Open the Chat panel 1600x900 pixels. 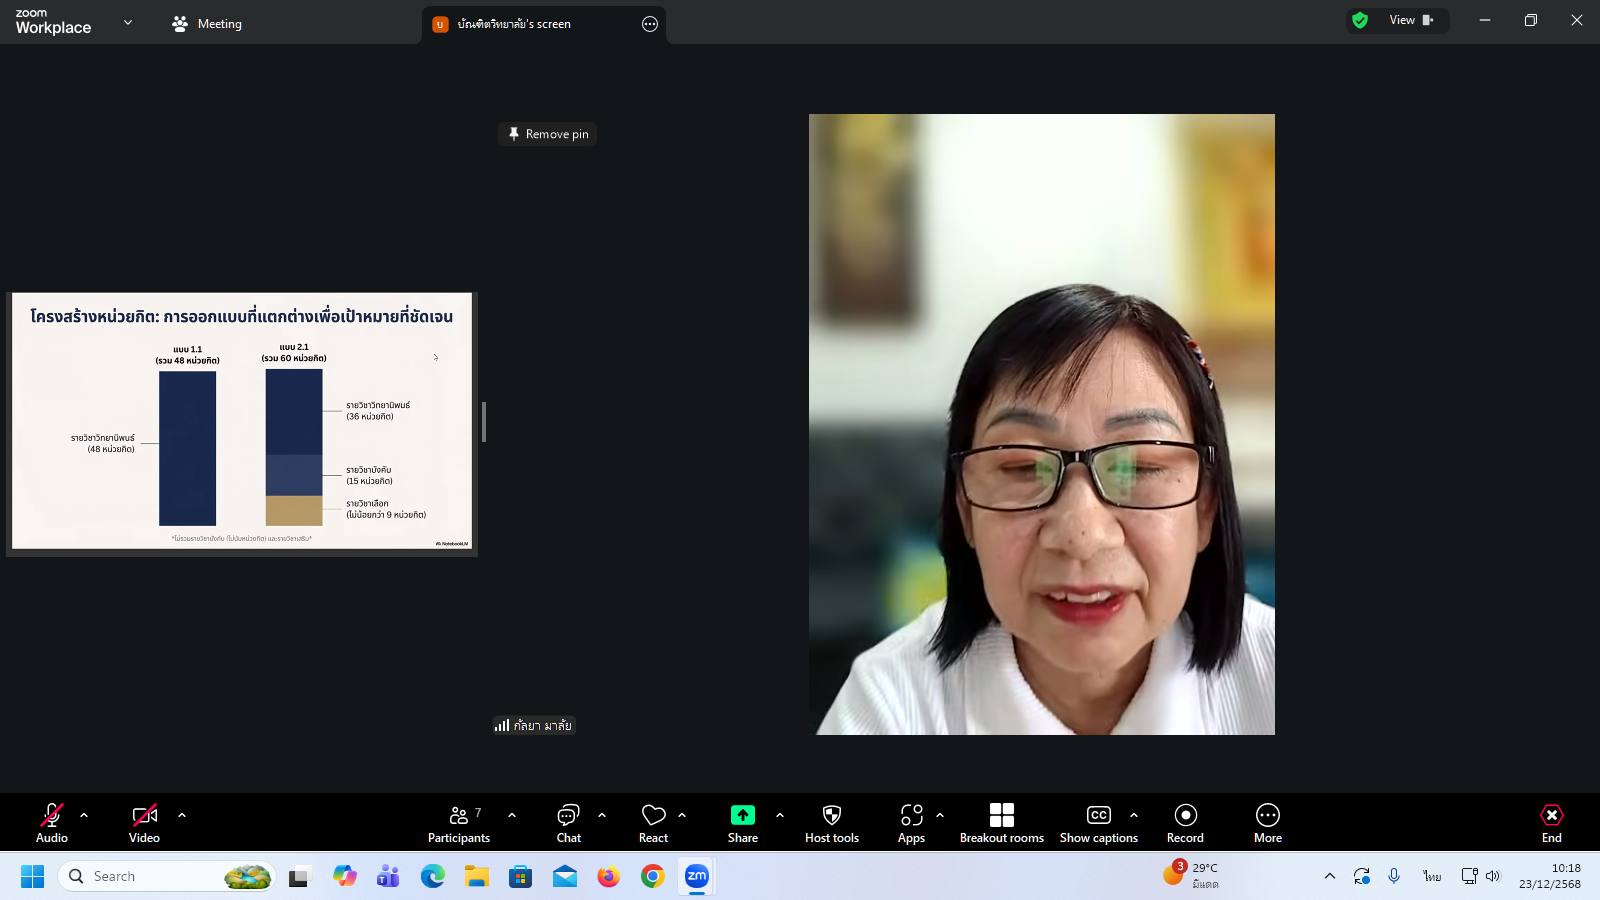(568, 823)
